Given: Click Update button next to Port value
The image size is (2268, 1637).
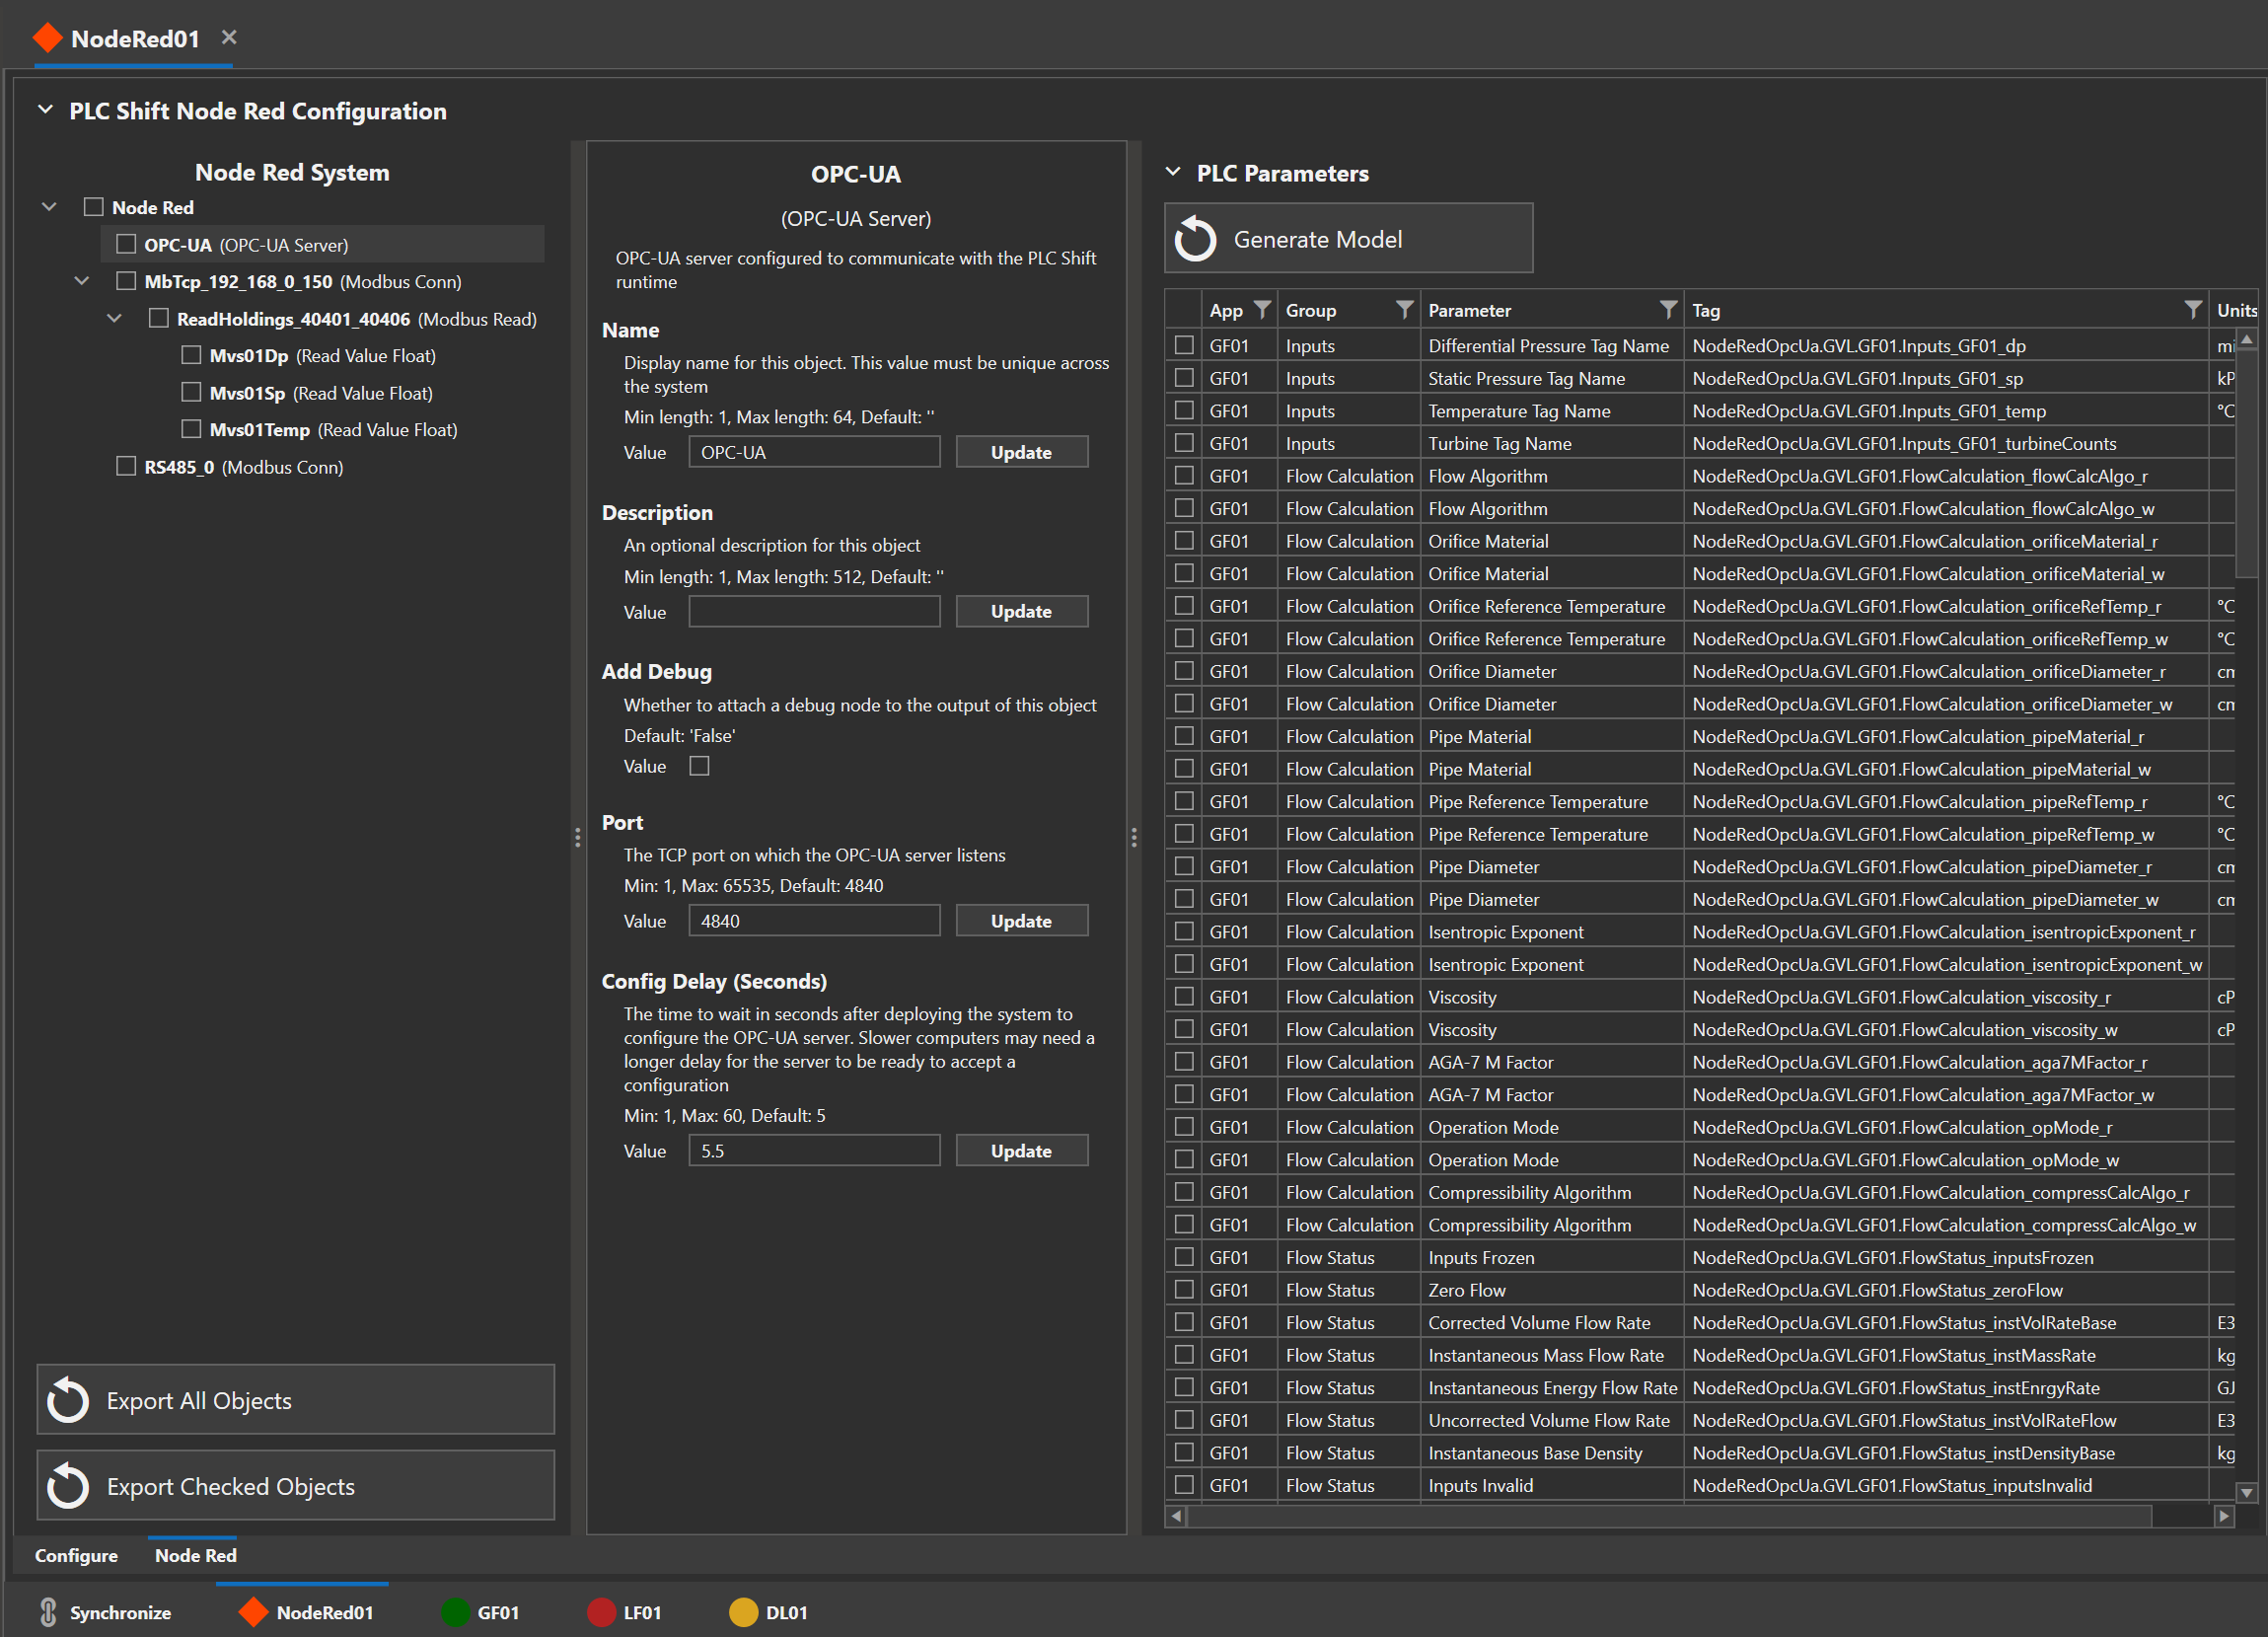Looking at the screenshot, I should (1021, 921).
